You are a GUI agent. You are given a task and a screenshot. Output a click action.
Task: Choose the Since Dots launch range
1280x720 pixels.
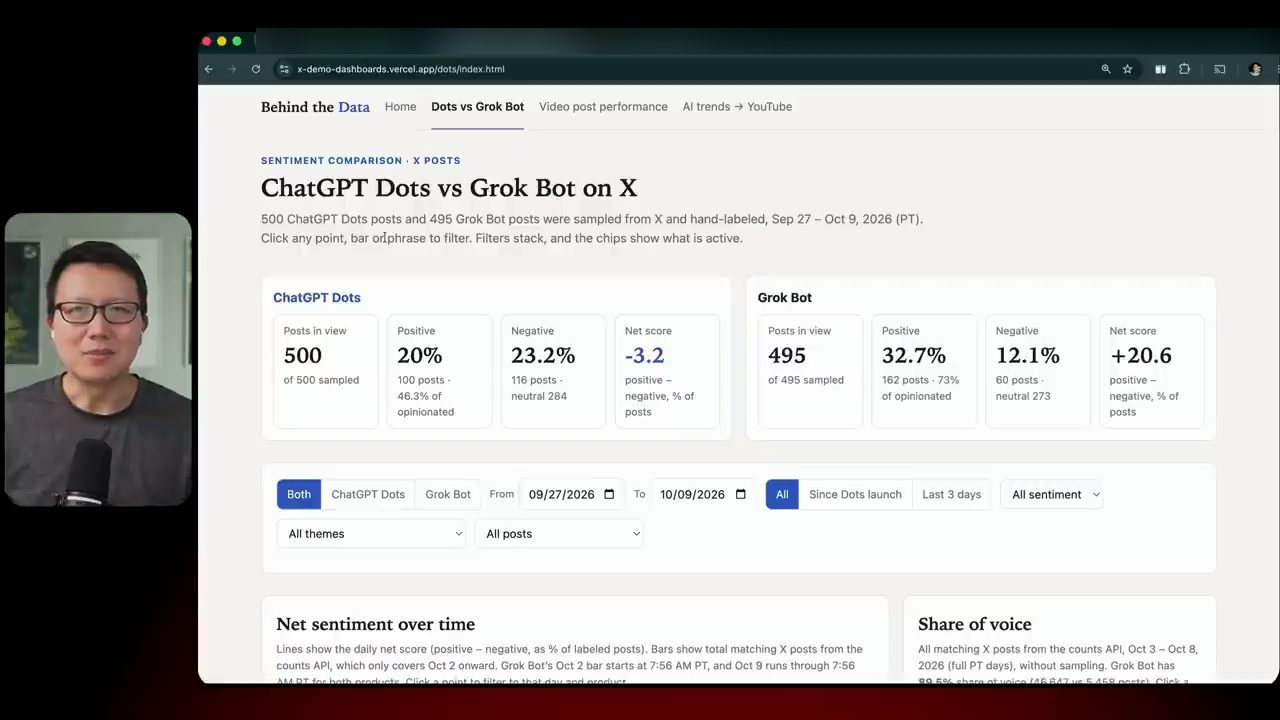click(x=855, y=494)
